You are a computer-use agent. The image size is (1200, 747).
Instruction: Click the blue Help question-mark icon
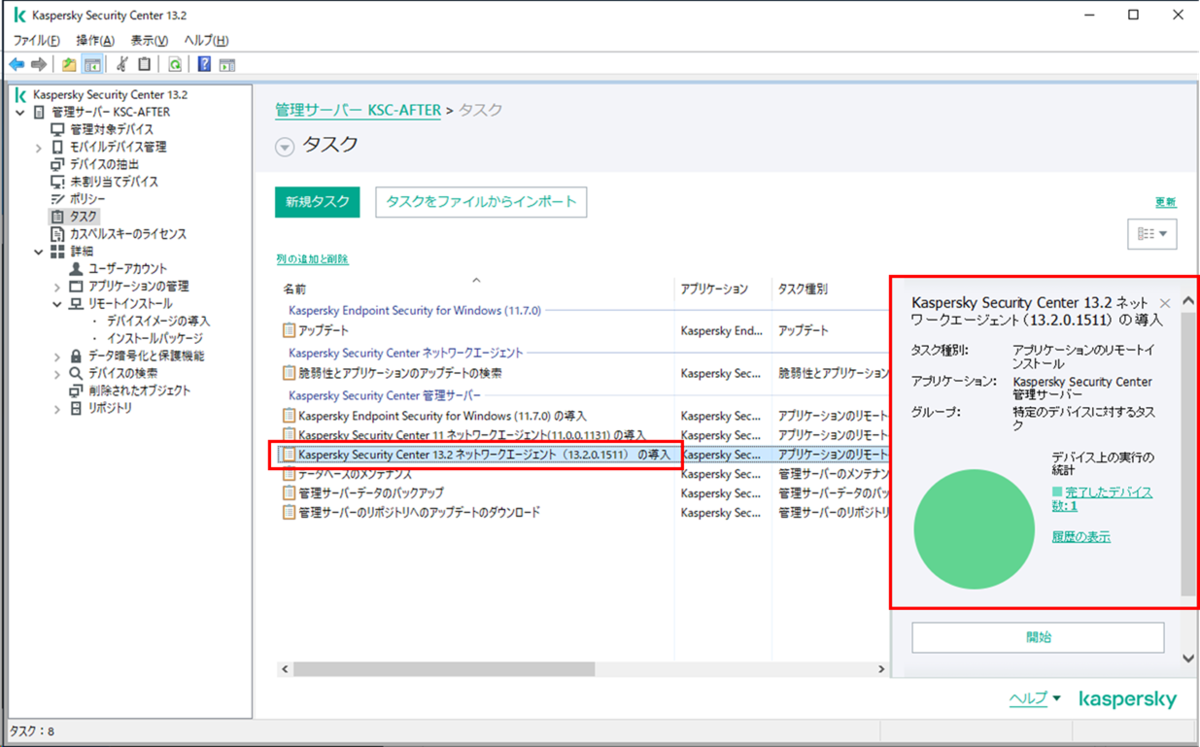(x=204, y=64)
